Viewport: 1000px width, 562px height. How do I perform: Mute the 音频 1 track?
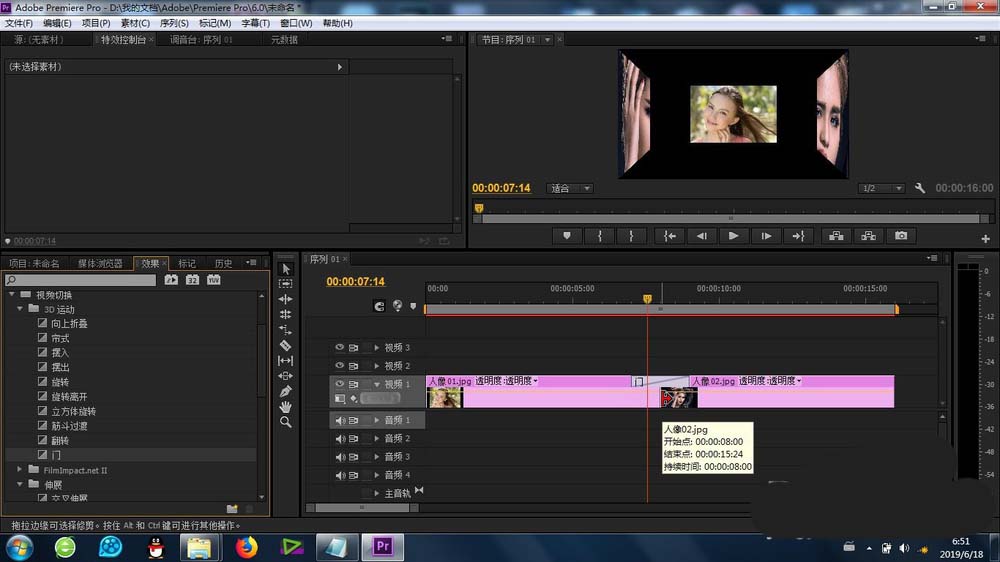coord(340,420)
